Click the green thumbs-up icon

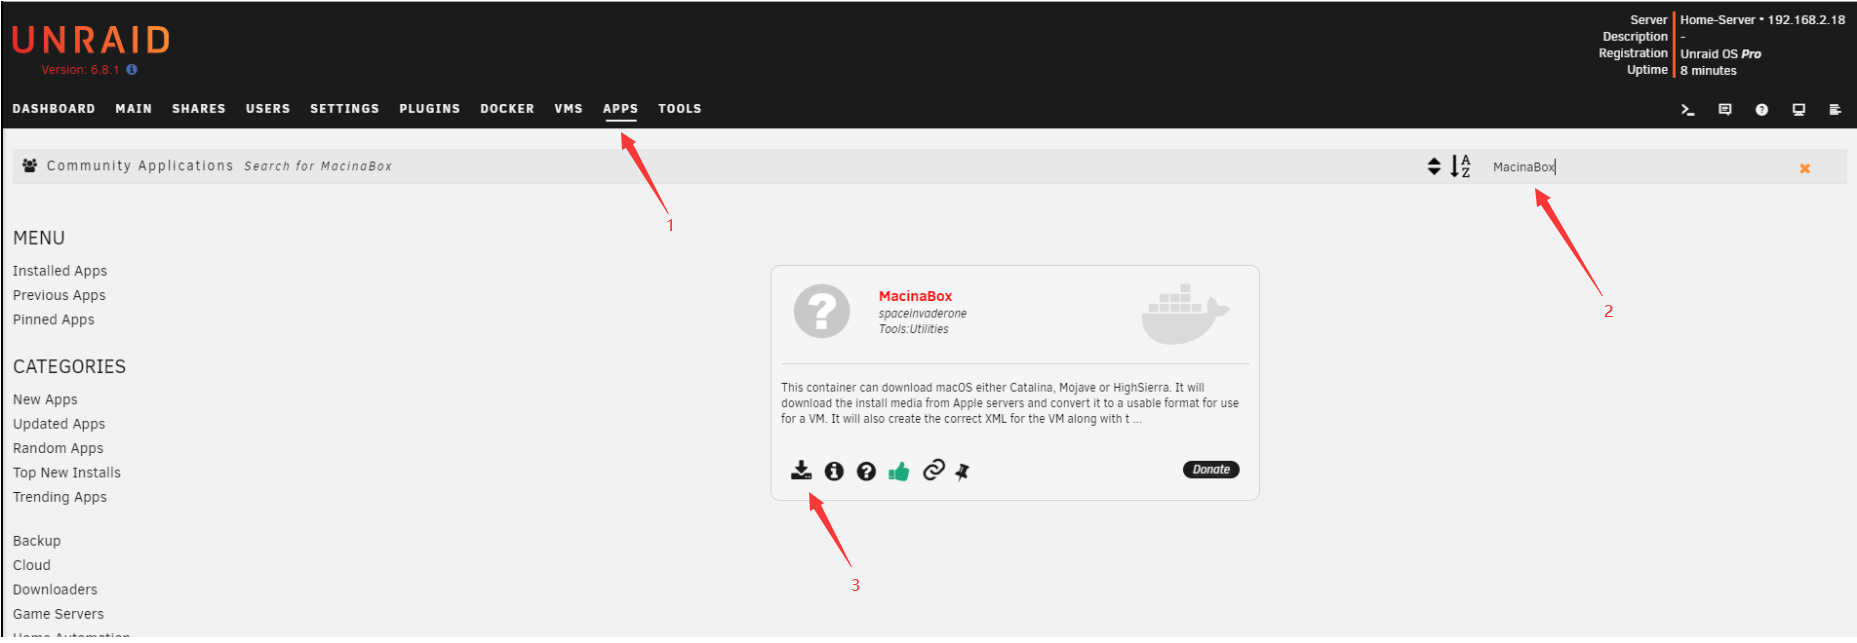(899, 471)
